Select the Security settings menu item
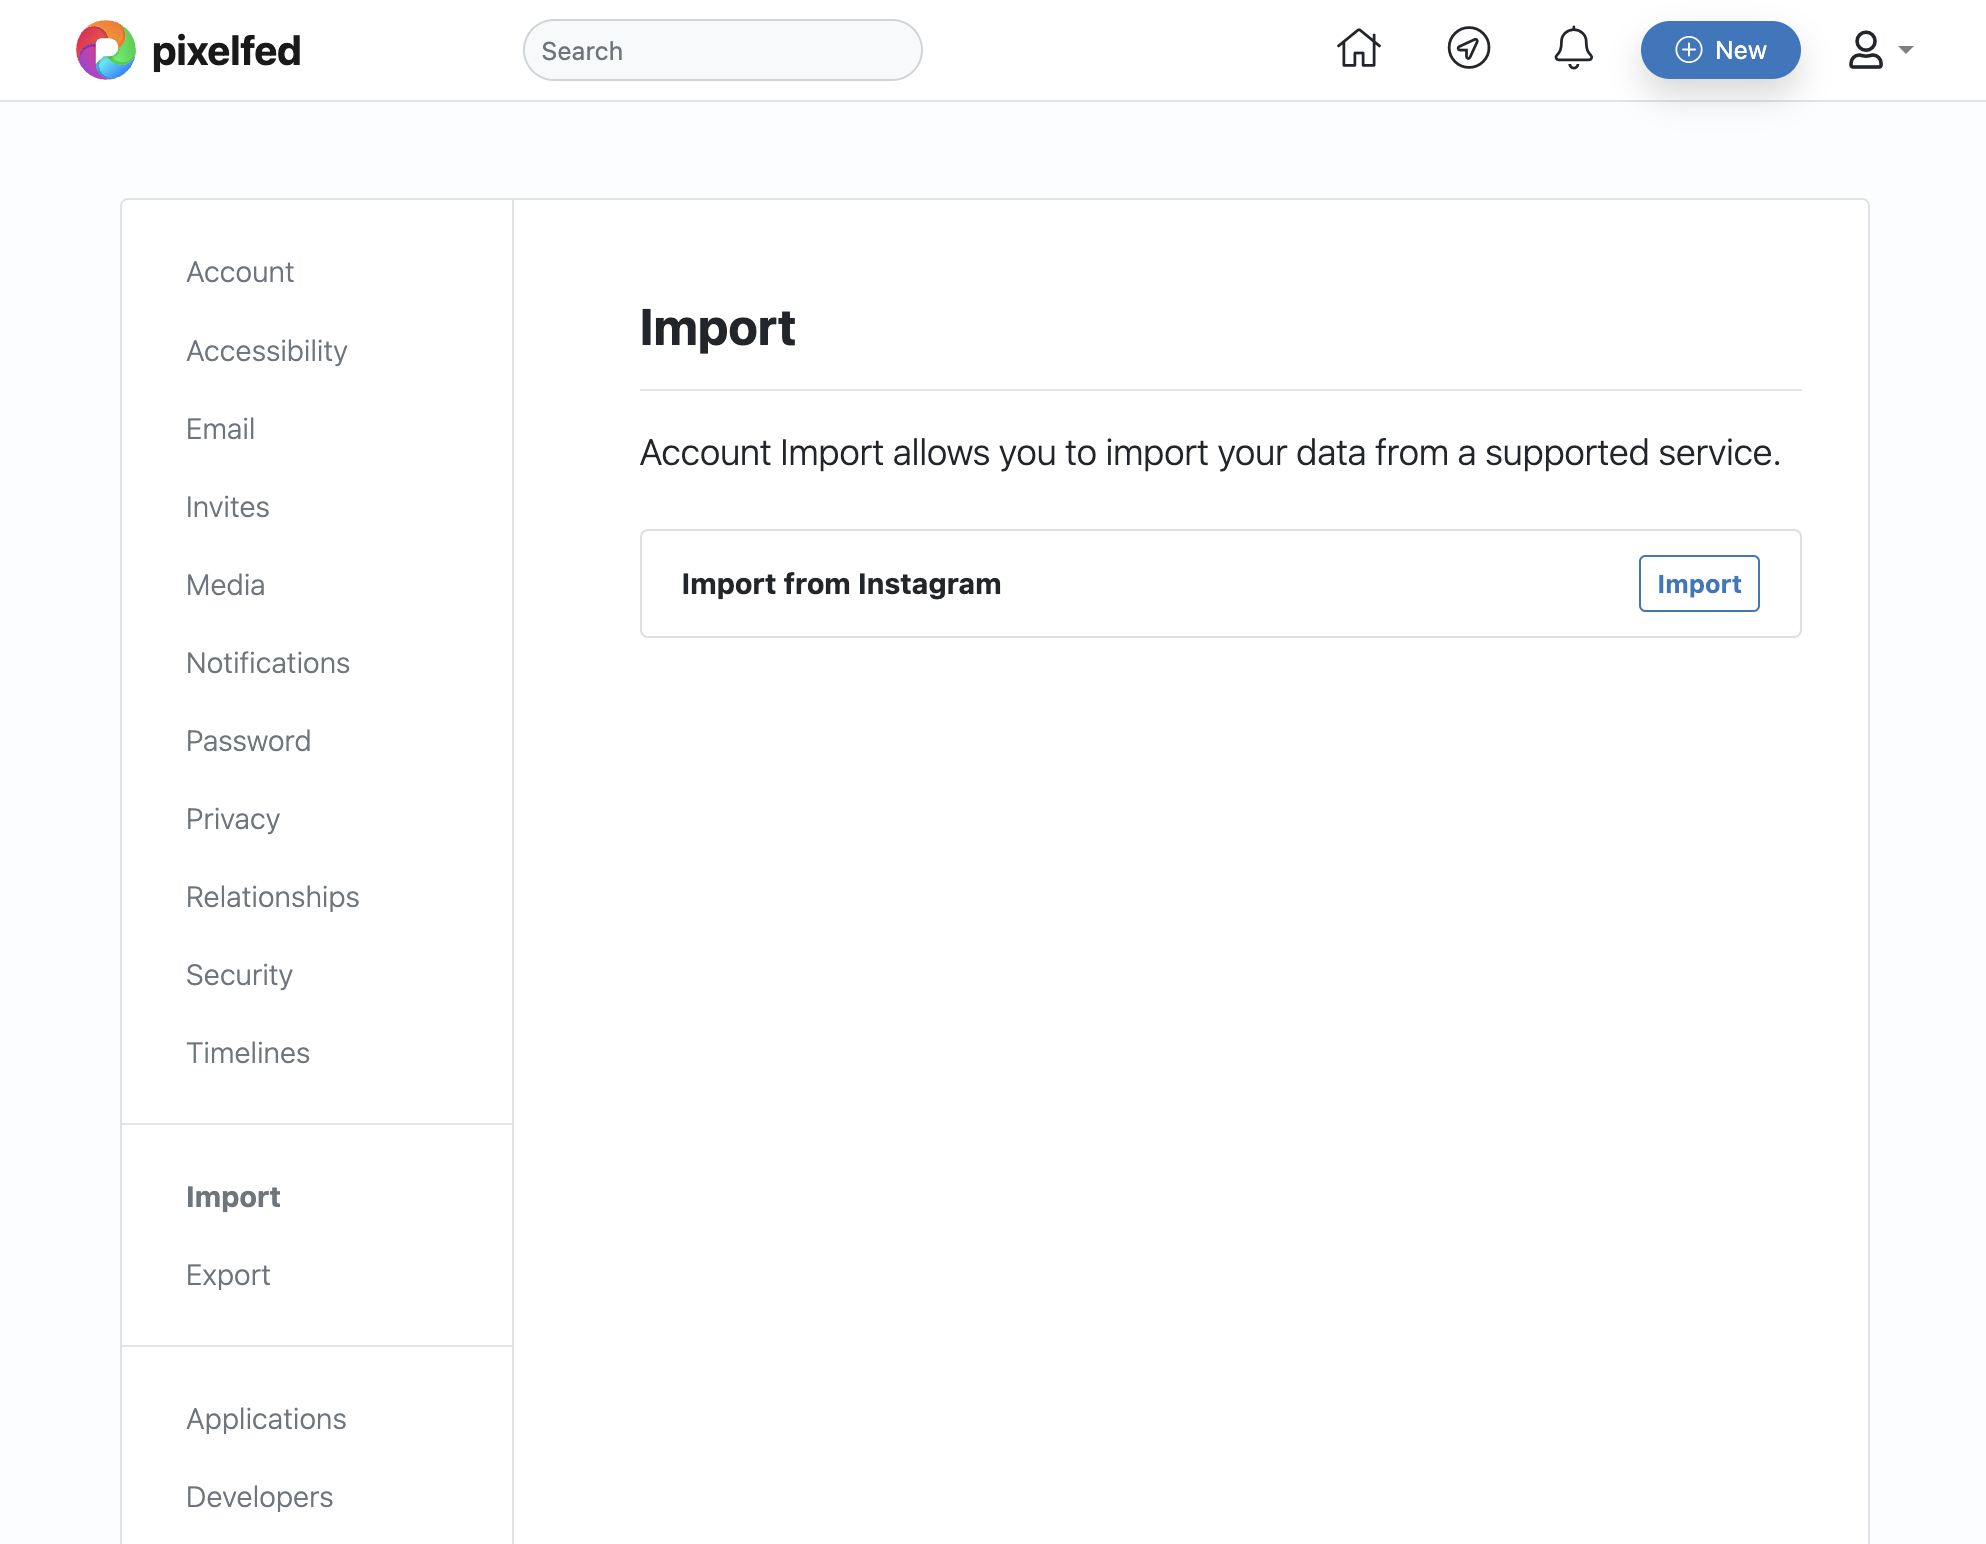Screen dimensions: 1986x1544 tap(239, 973)
